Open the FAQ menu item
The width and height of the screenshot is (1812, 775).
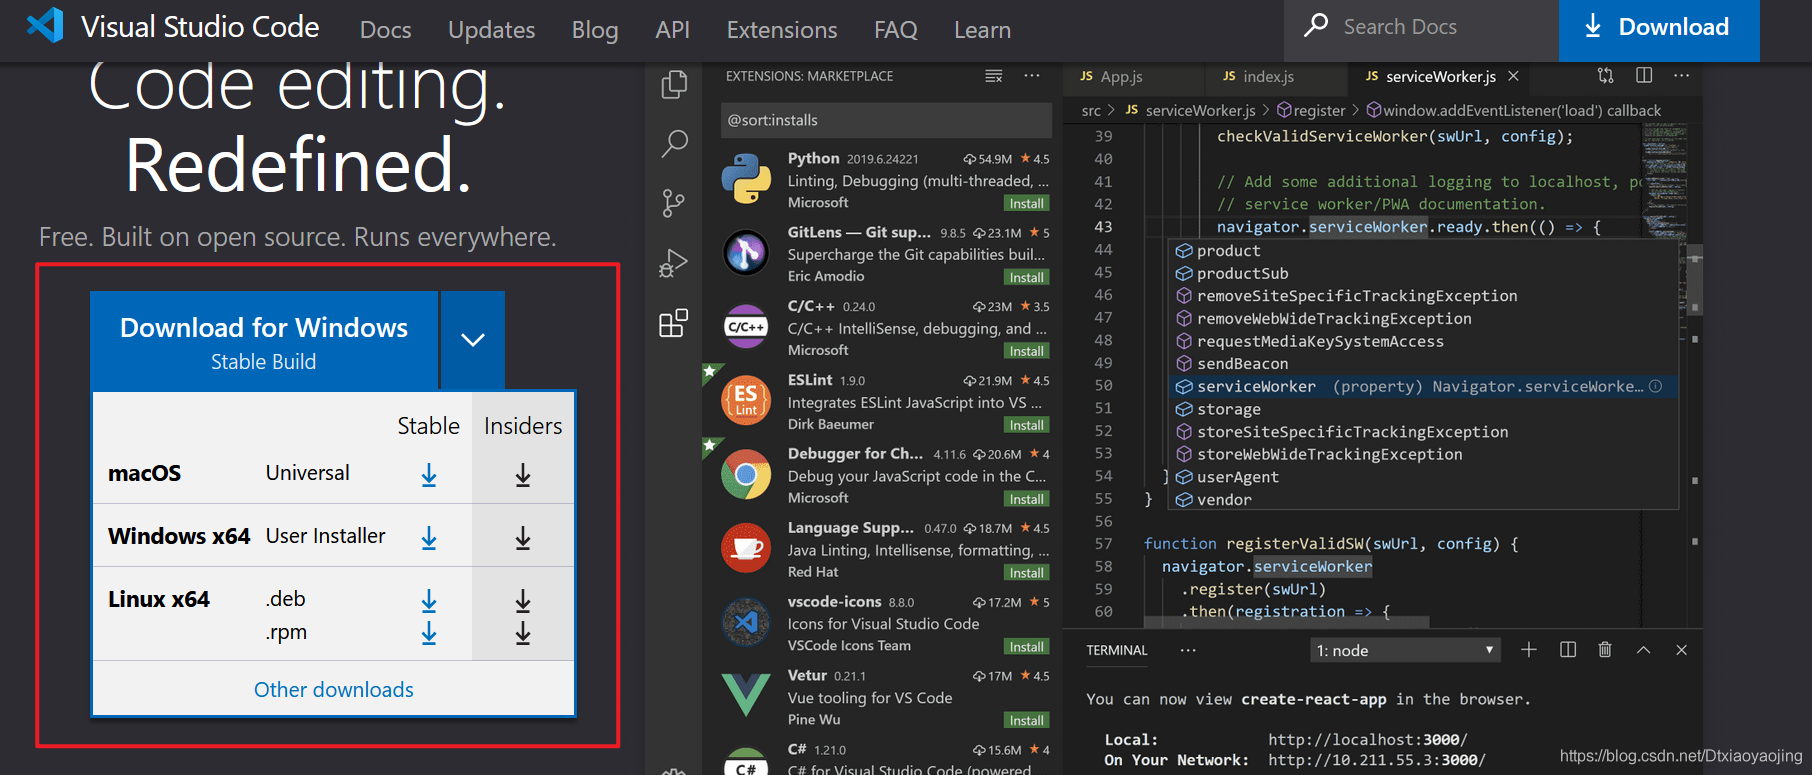coord(895,30)
